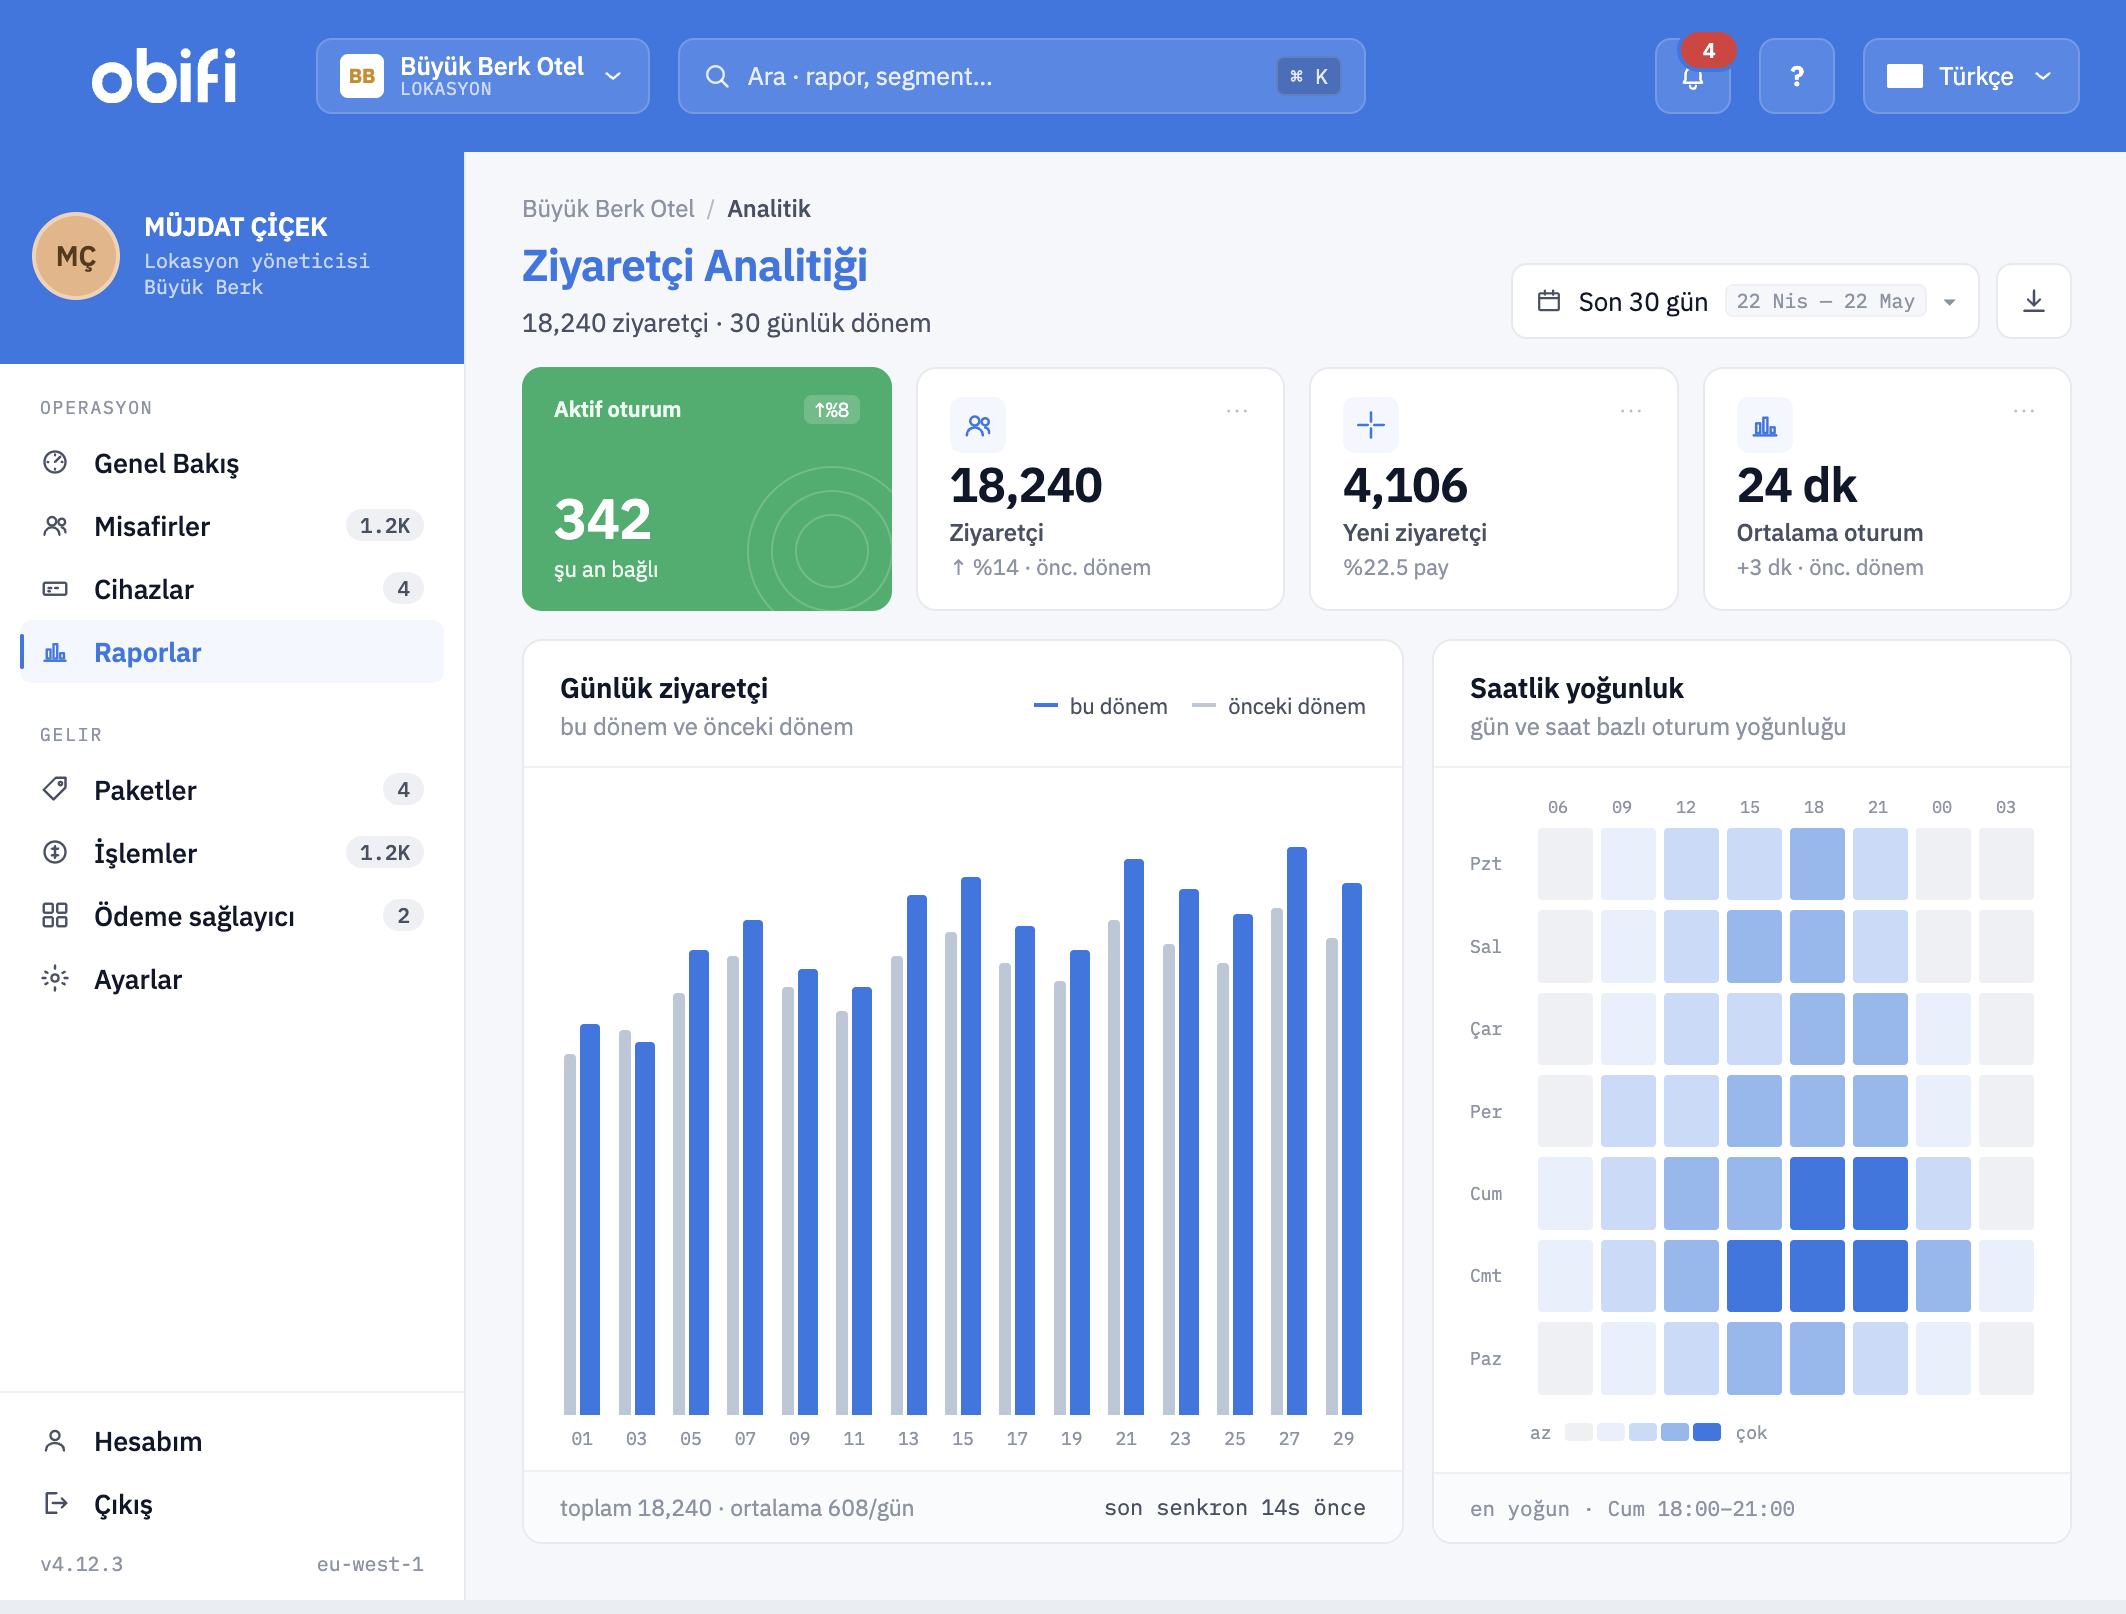The image size is (2126, 1614).
Task: Click the Büyük Berk Otel breadcrumb link
Action: 608,208
